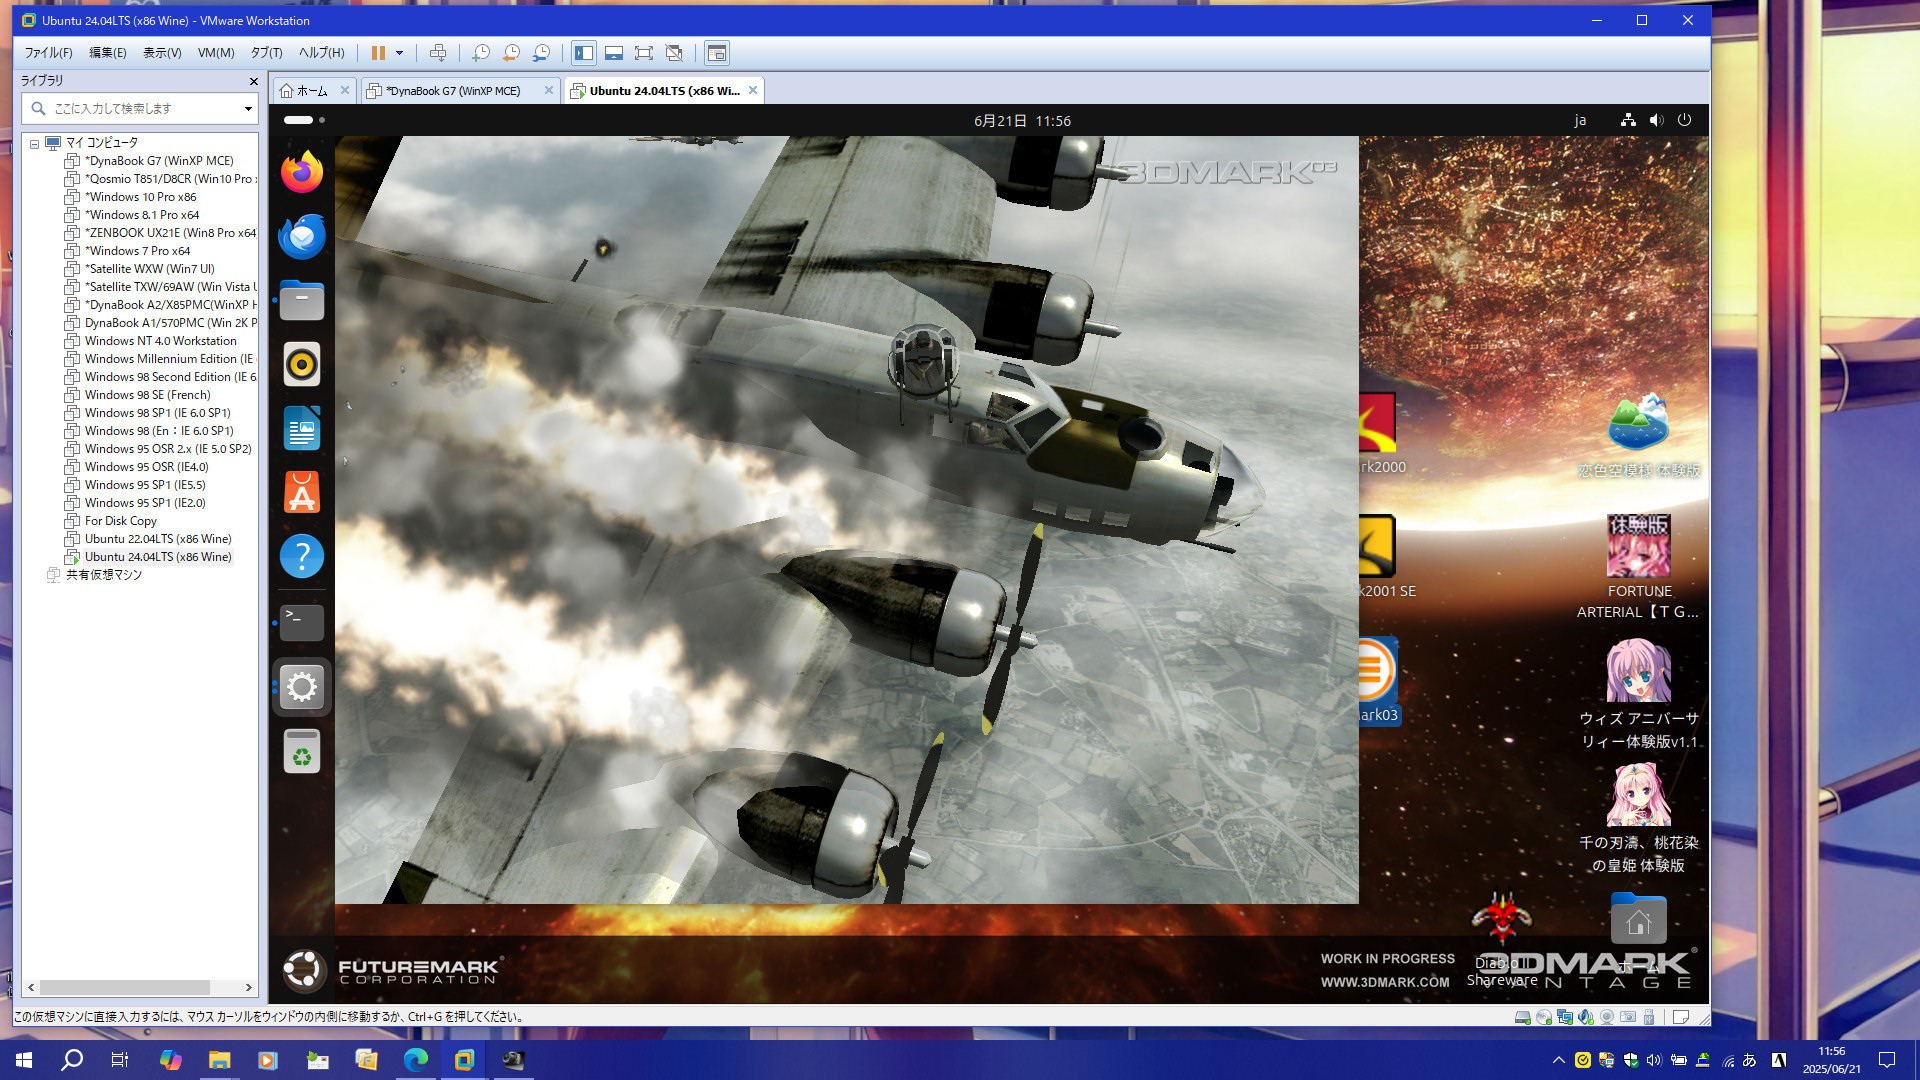Select Windows 98 SE (French) in library
Screen dimensions: 1920x1080
[x=138, y=395]
